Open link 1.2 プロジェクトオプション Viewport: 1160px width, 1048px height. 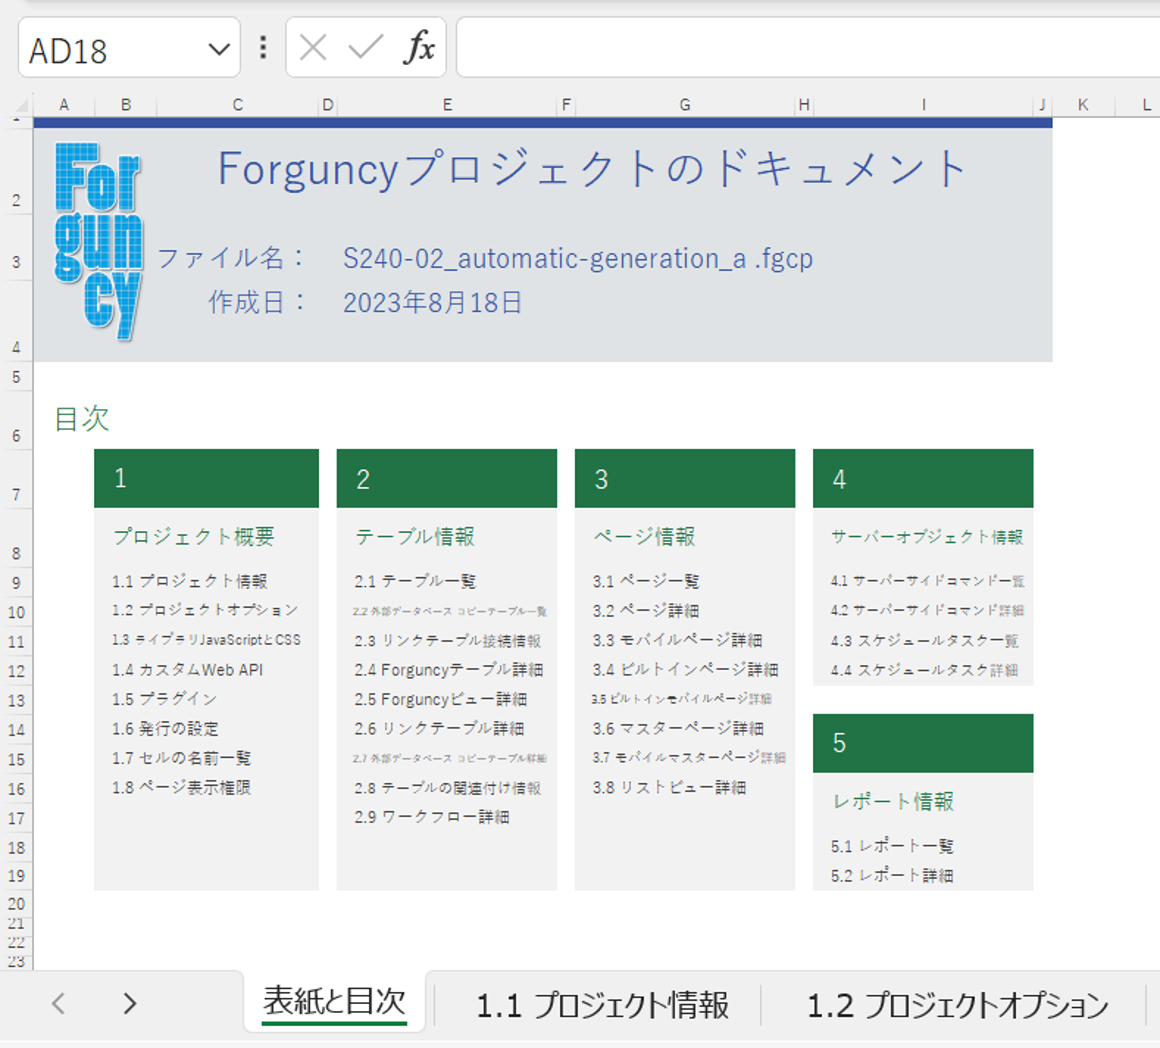[205, 610]
